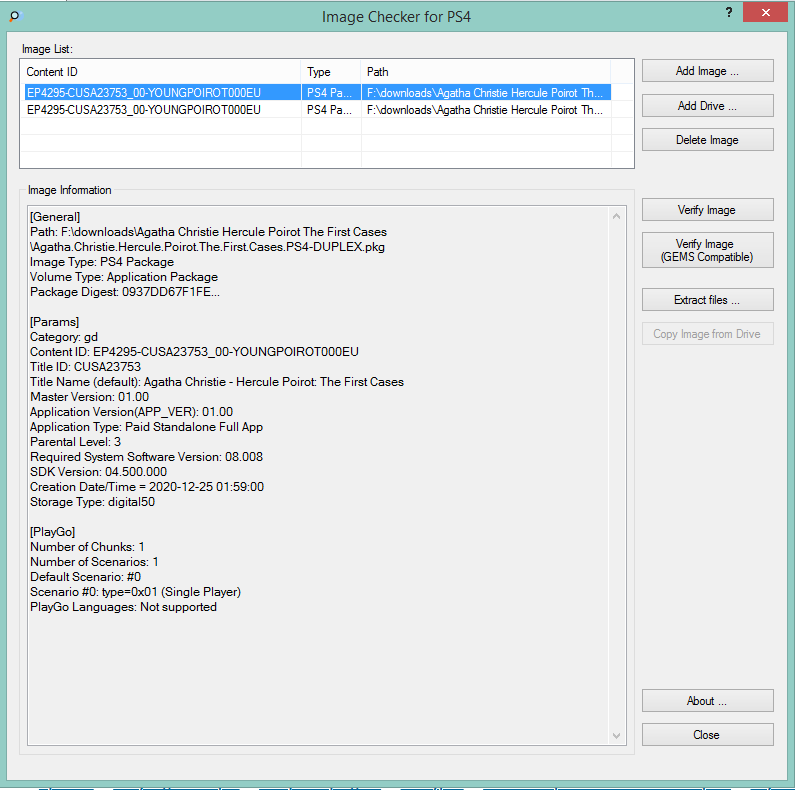Image resolution: width=795 pixels, height=790 pixels.
Task: Click the Number of Chunks: 1 line
Action: coord(87,547)
